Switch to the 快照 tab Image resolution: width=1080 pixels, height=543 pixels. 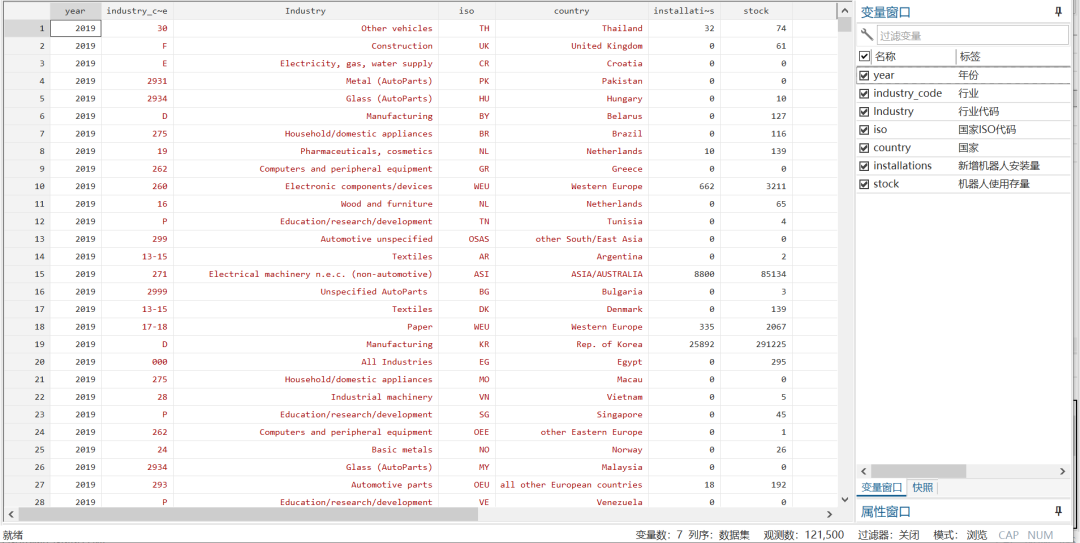[x=923, y=487]
